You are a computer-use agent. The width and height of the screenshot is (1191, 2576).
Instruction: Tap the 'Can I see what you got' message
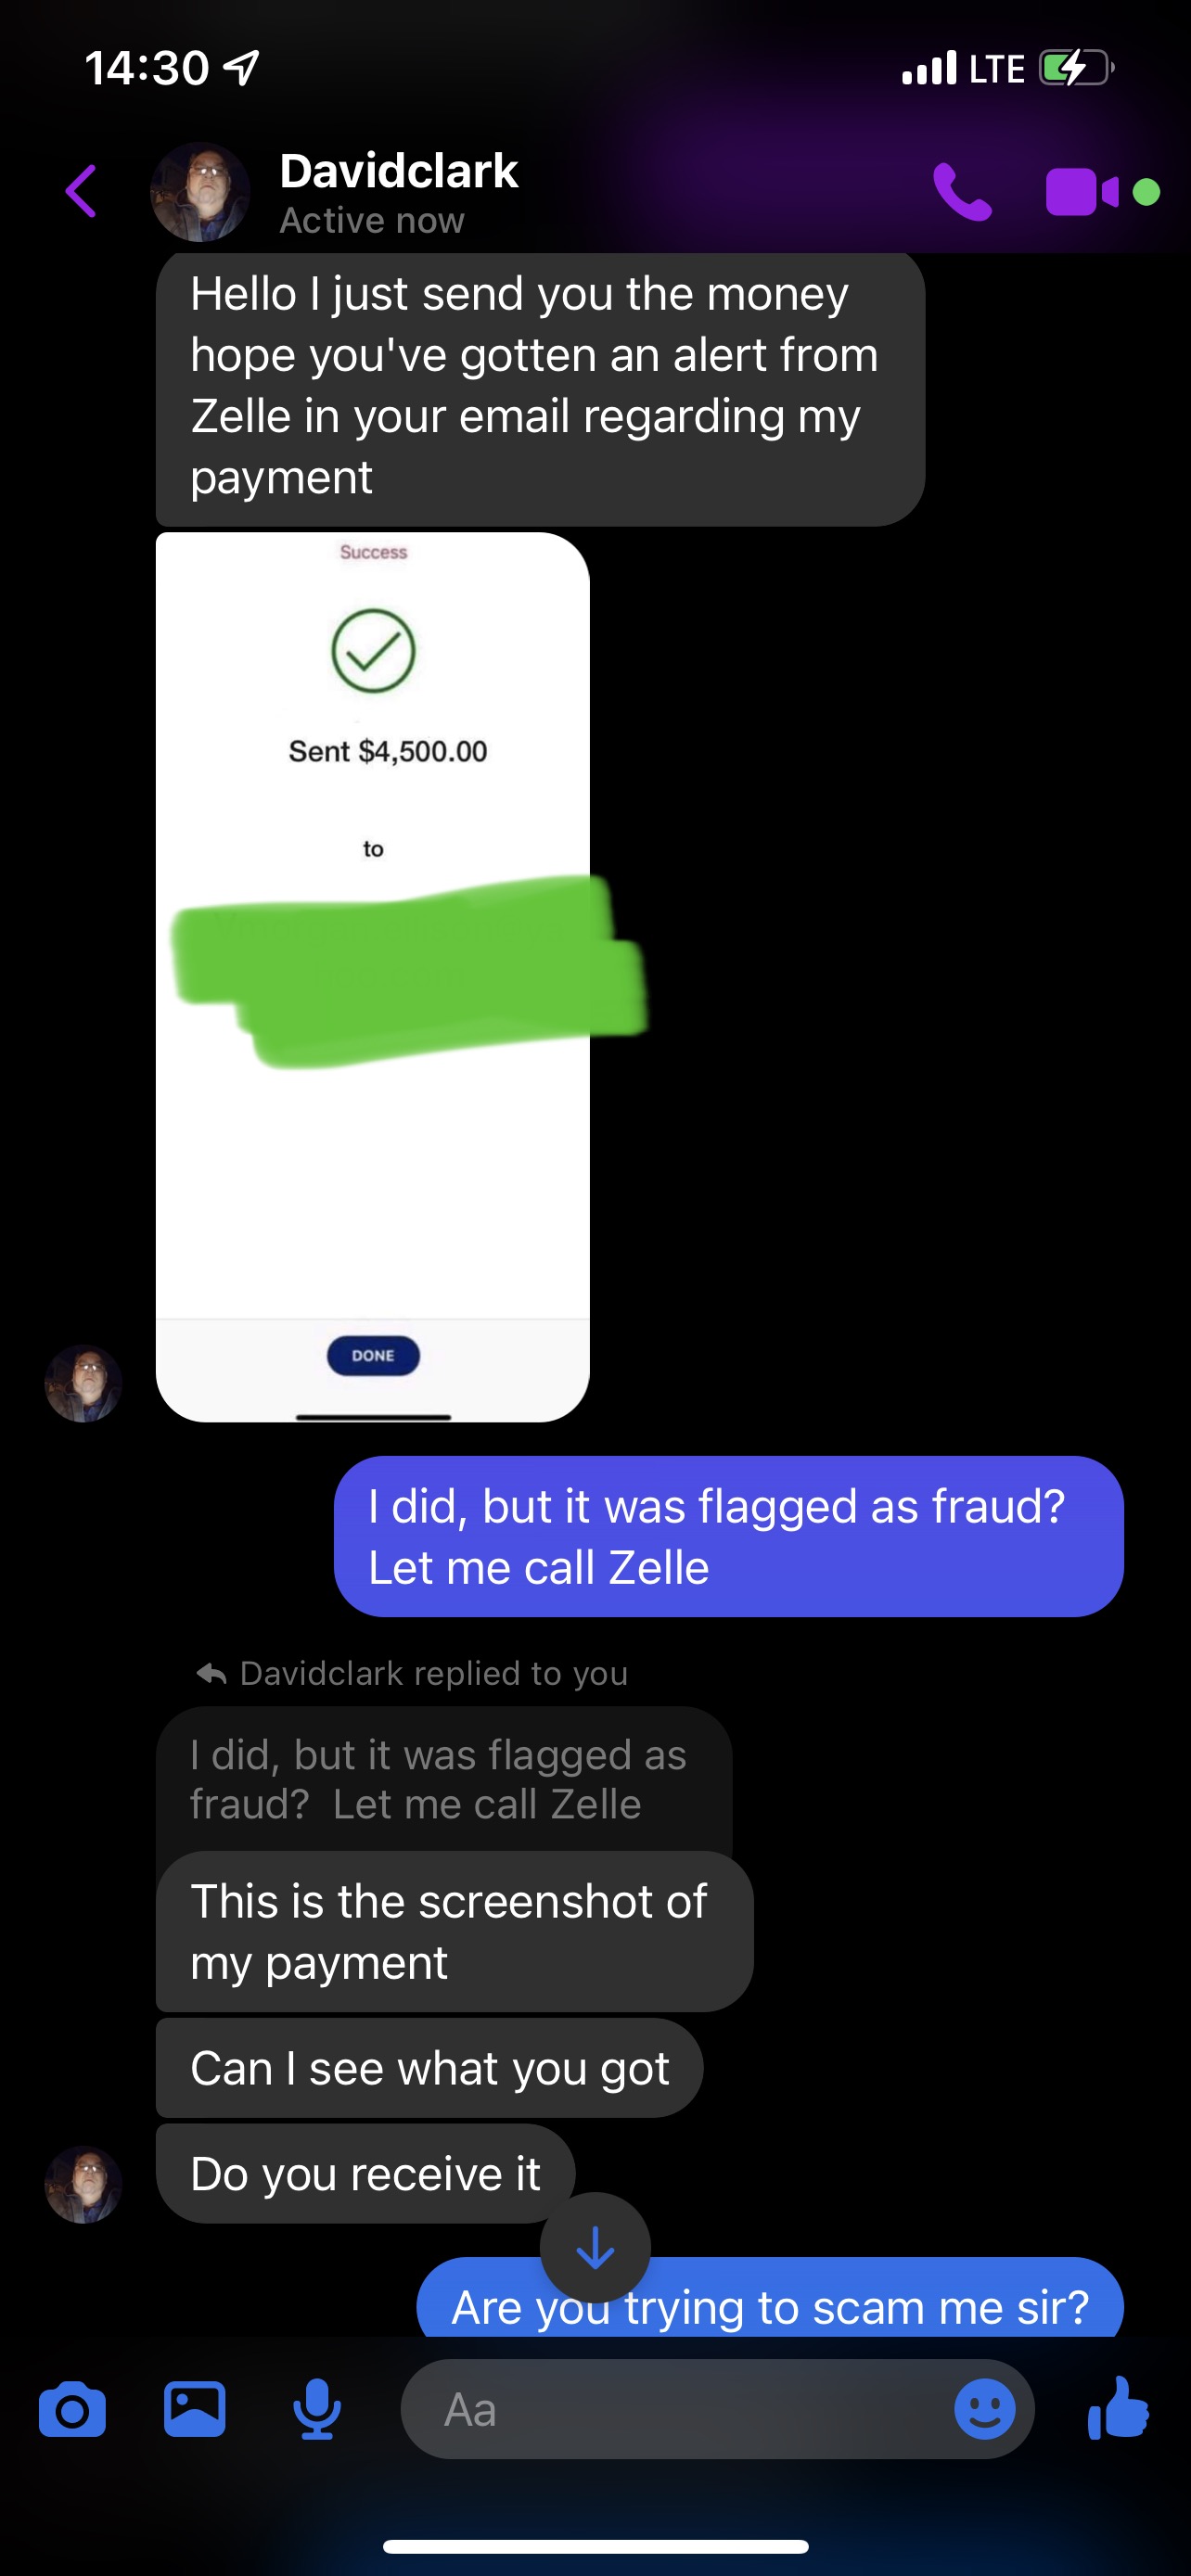click(429, 2068)
